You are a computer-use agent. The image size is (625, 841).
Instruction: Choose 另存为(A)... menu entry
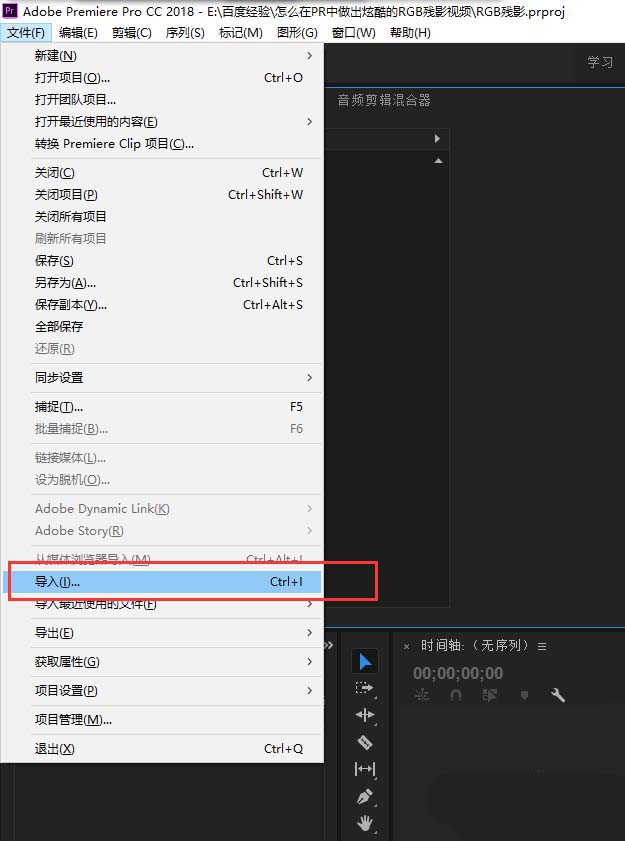point(161,283)
